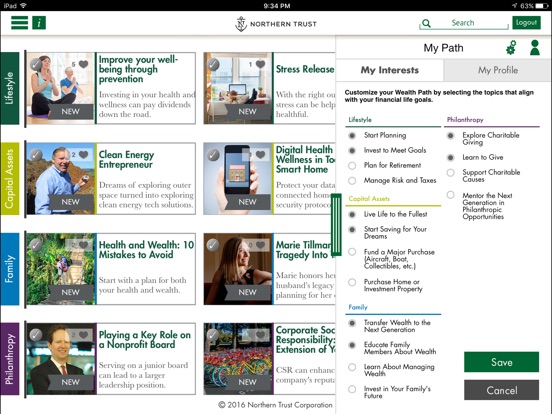Tap the iPad battery indicator
This screenshot has height=414, width=552.
point(541,6)
